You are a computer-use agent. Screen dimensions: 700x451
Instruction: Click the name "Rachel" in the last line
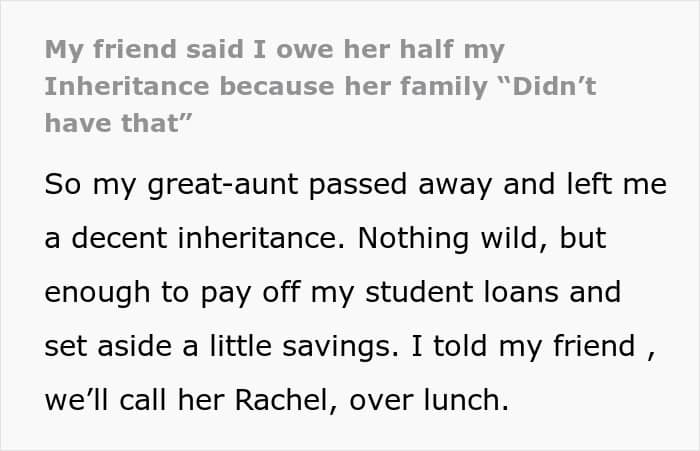(285, 400)
